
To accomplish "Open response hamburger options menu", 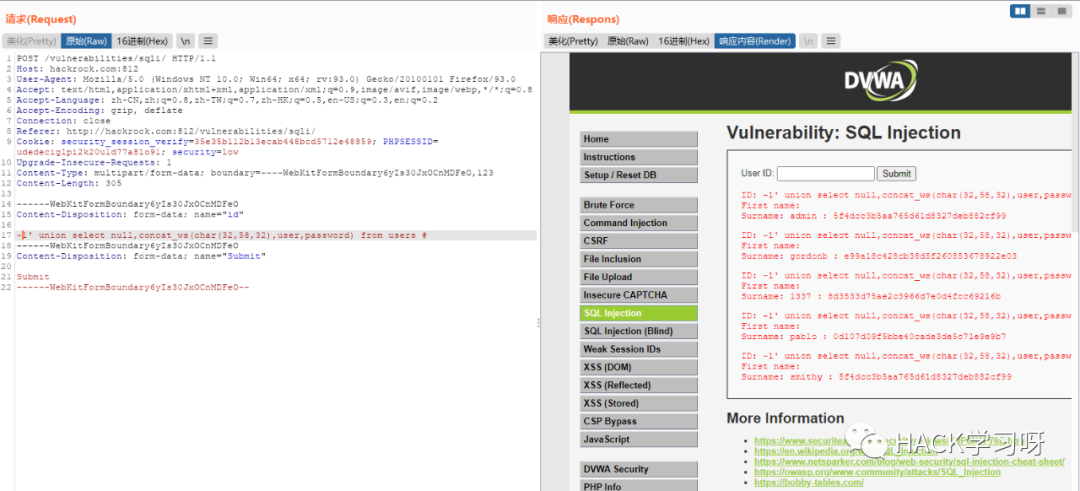I will [x=831, y=41].
